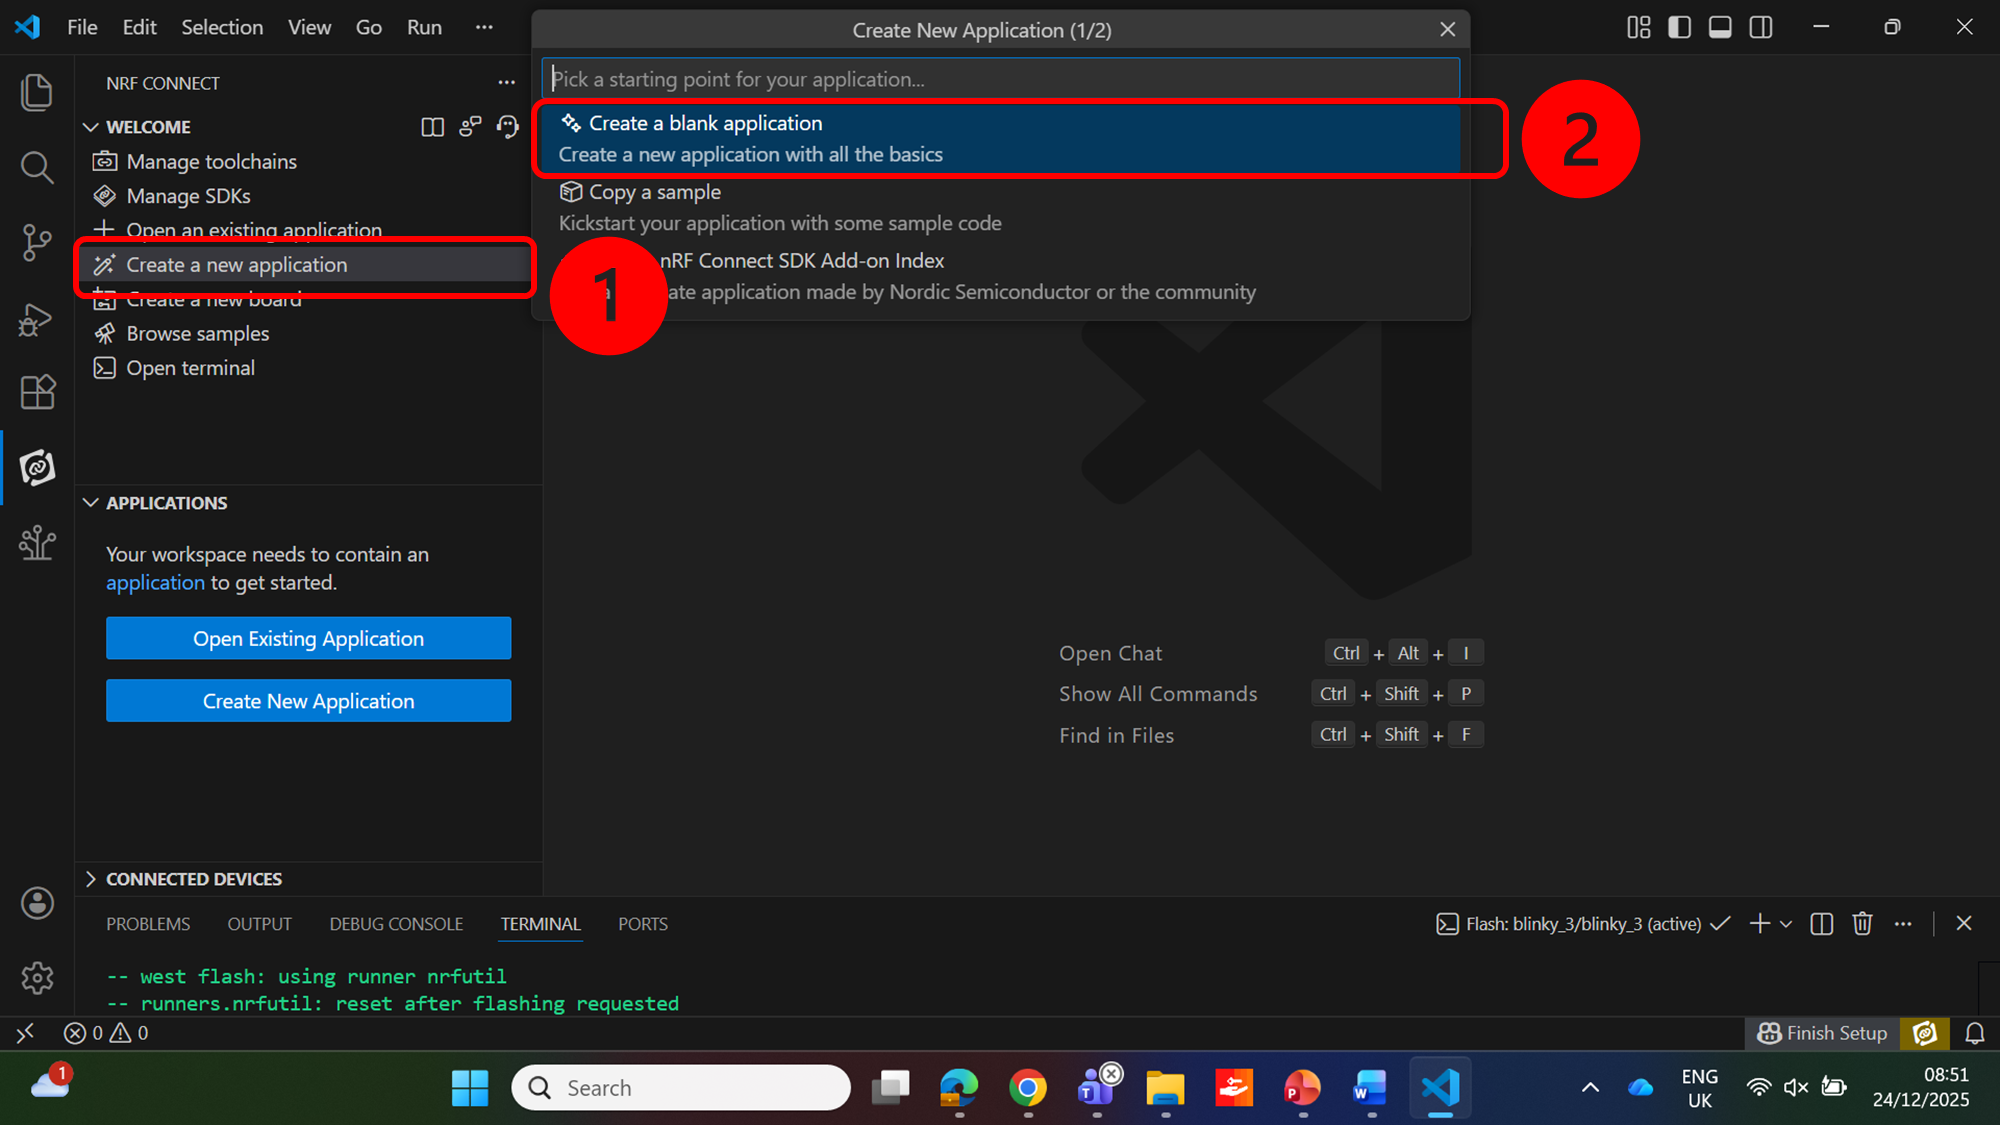Open the Explorer view in activity bar
This screenshot has width=2000, height=1125.
pyautogui.click(x=37, y=92)
